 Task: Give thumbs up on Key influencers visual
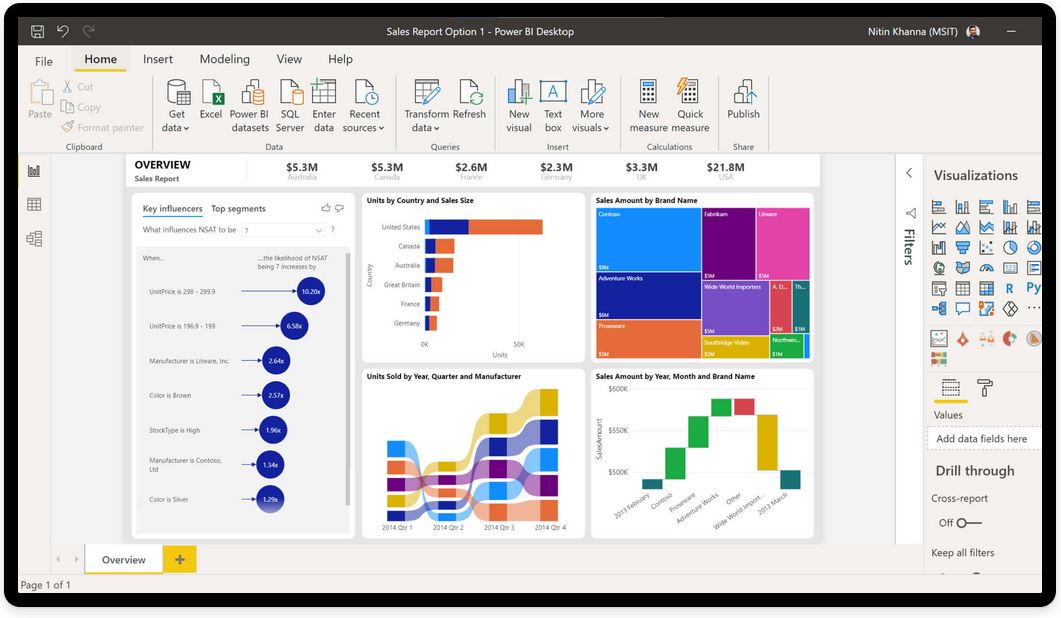pyautogui.click(x=326, y=208)
